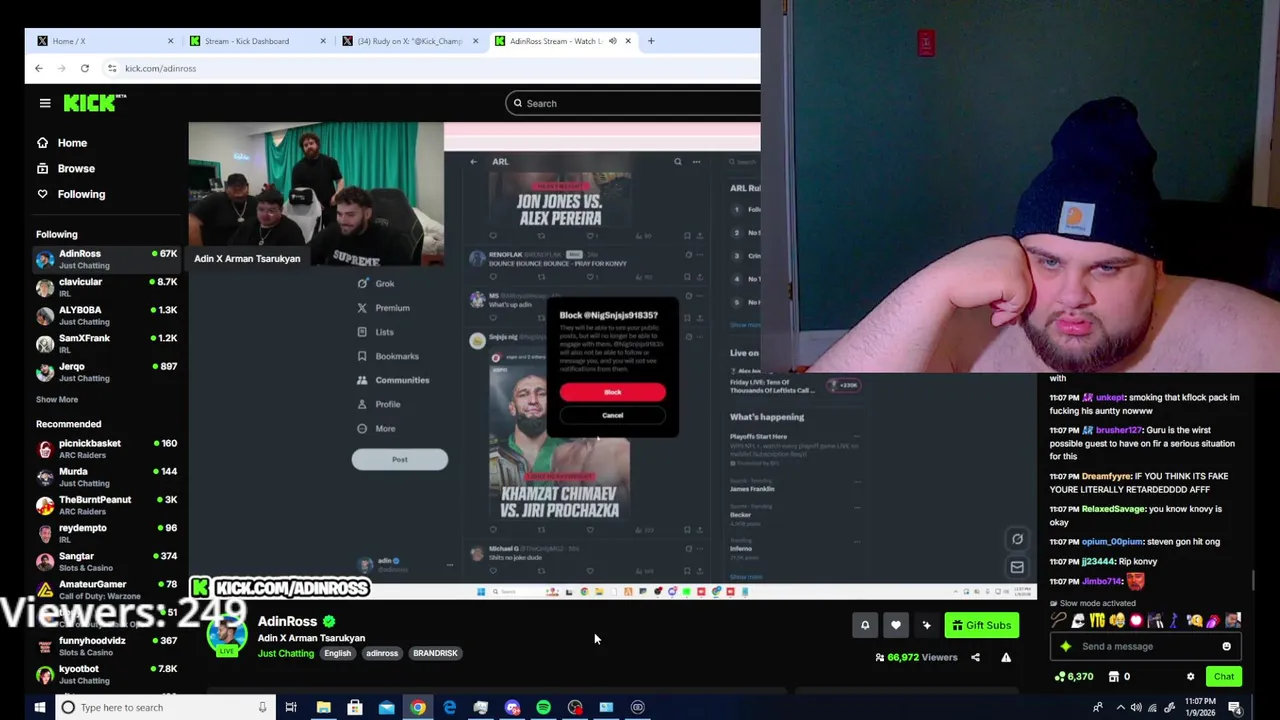Click the Block button in stream
Viewport: 1280px width, 720px height.
[x=612, y=392]
